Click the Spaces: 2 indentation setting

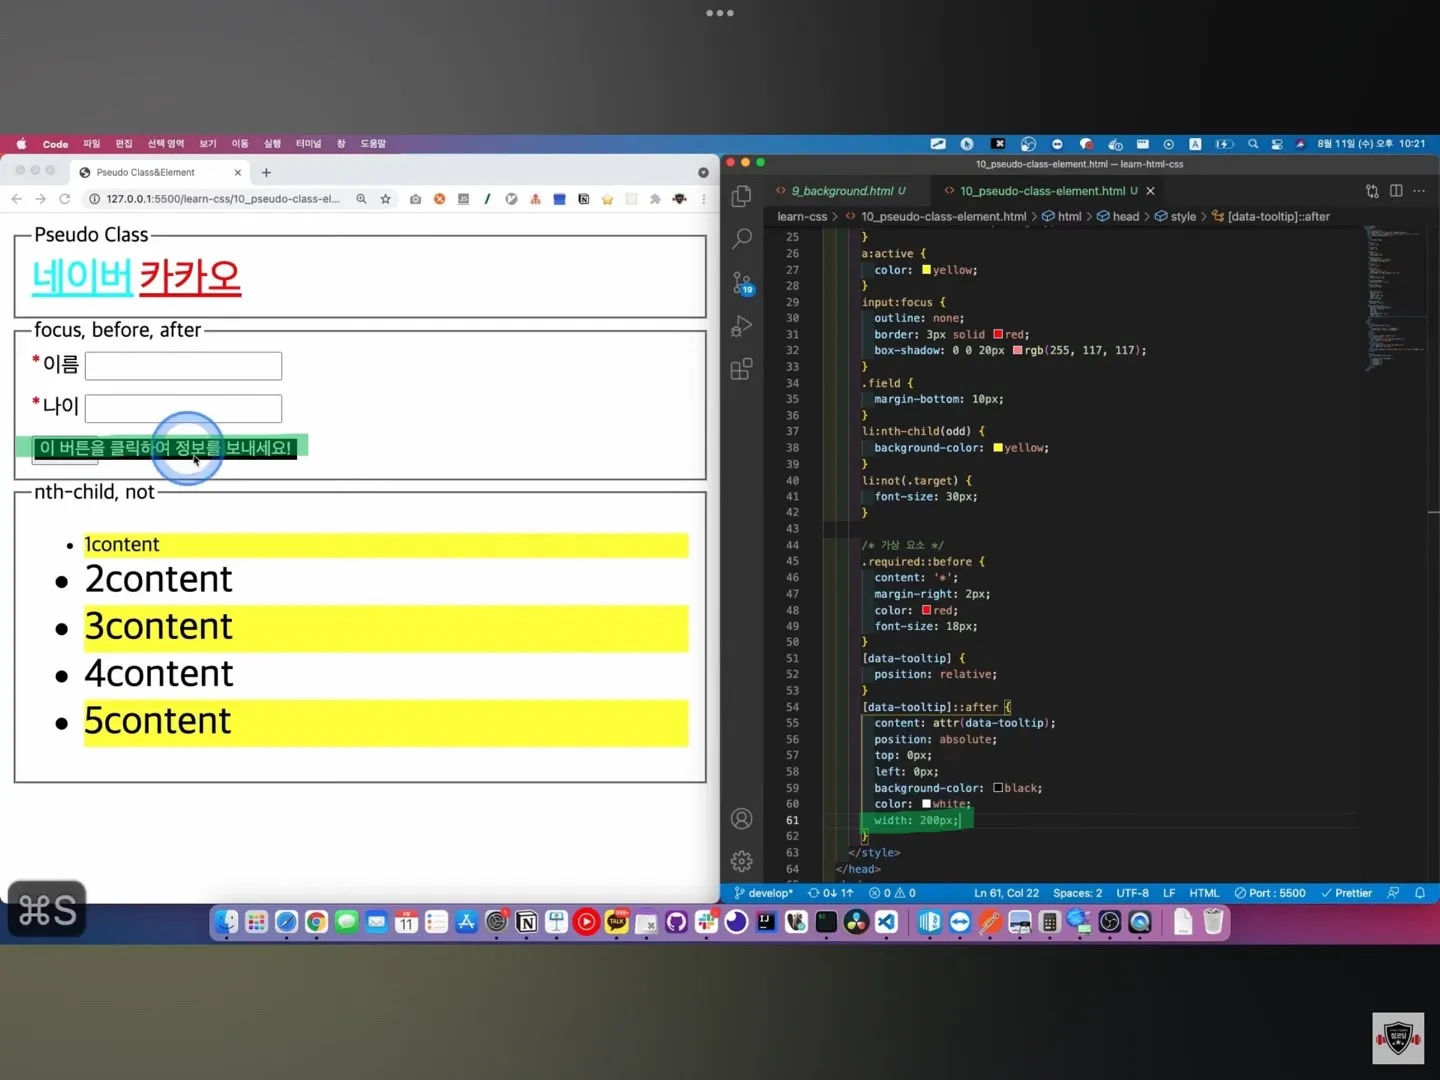1077,893
